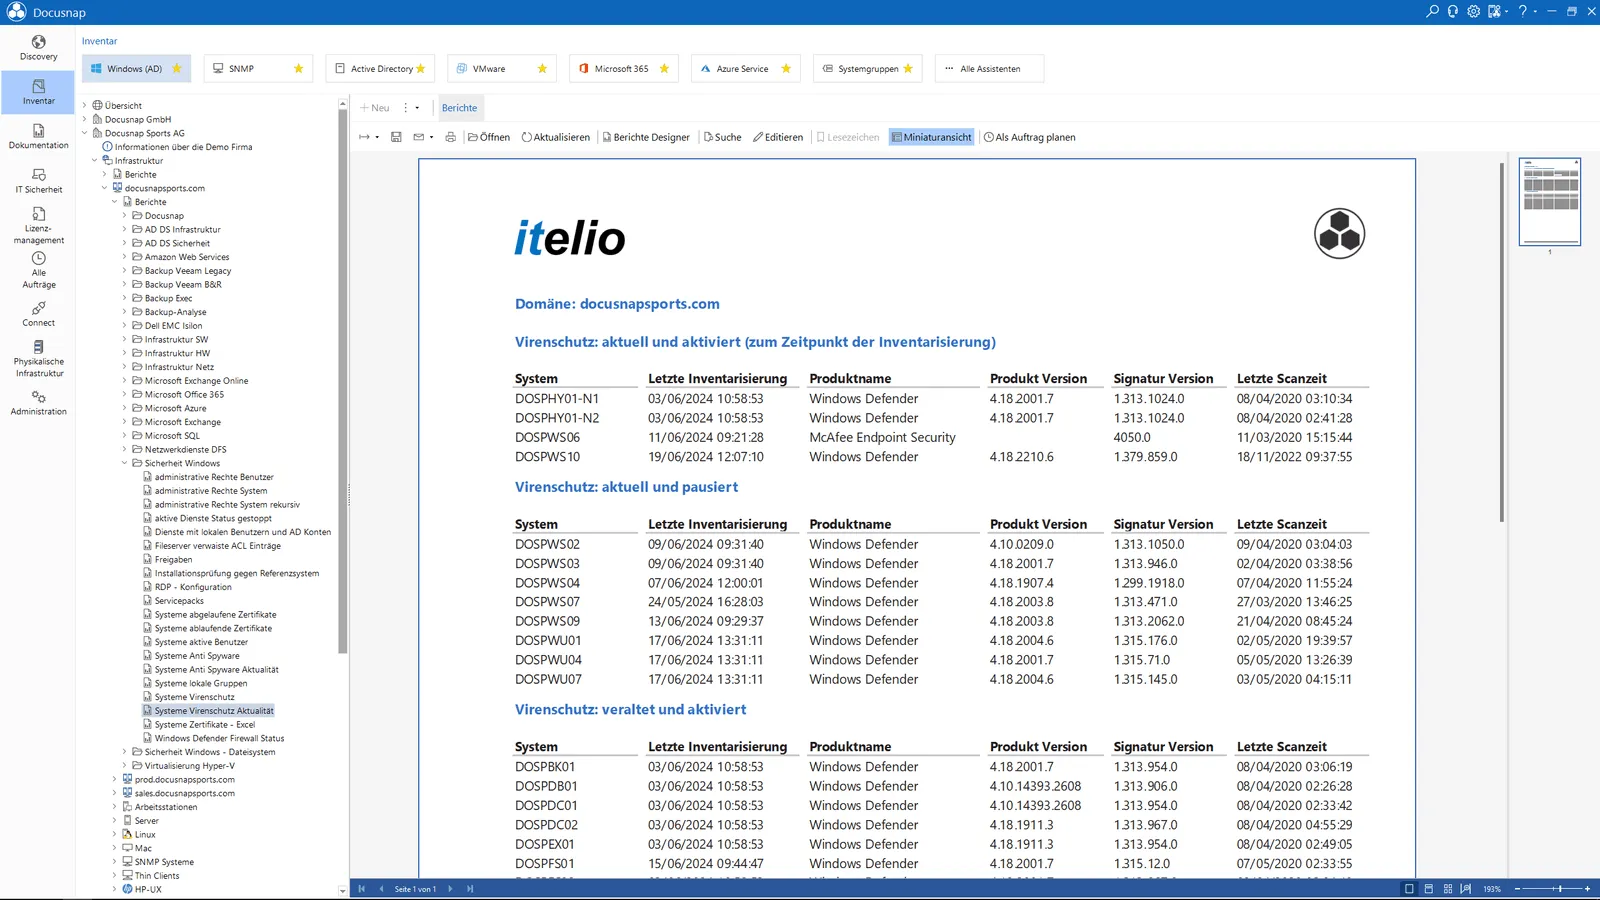Open the Dokumentation section
The height and width of the screenshot is (900, 1600).
coord(37,136)
